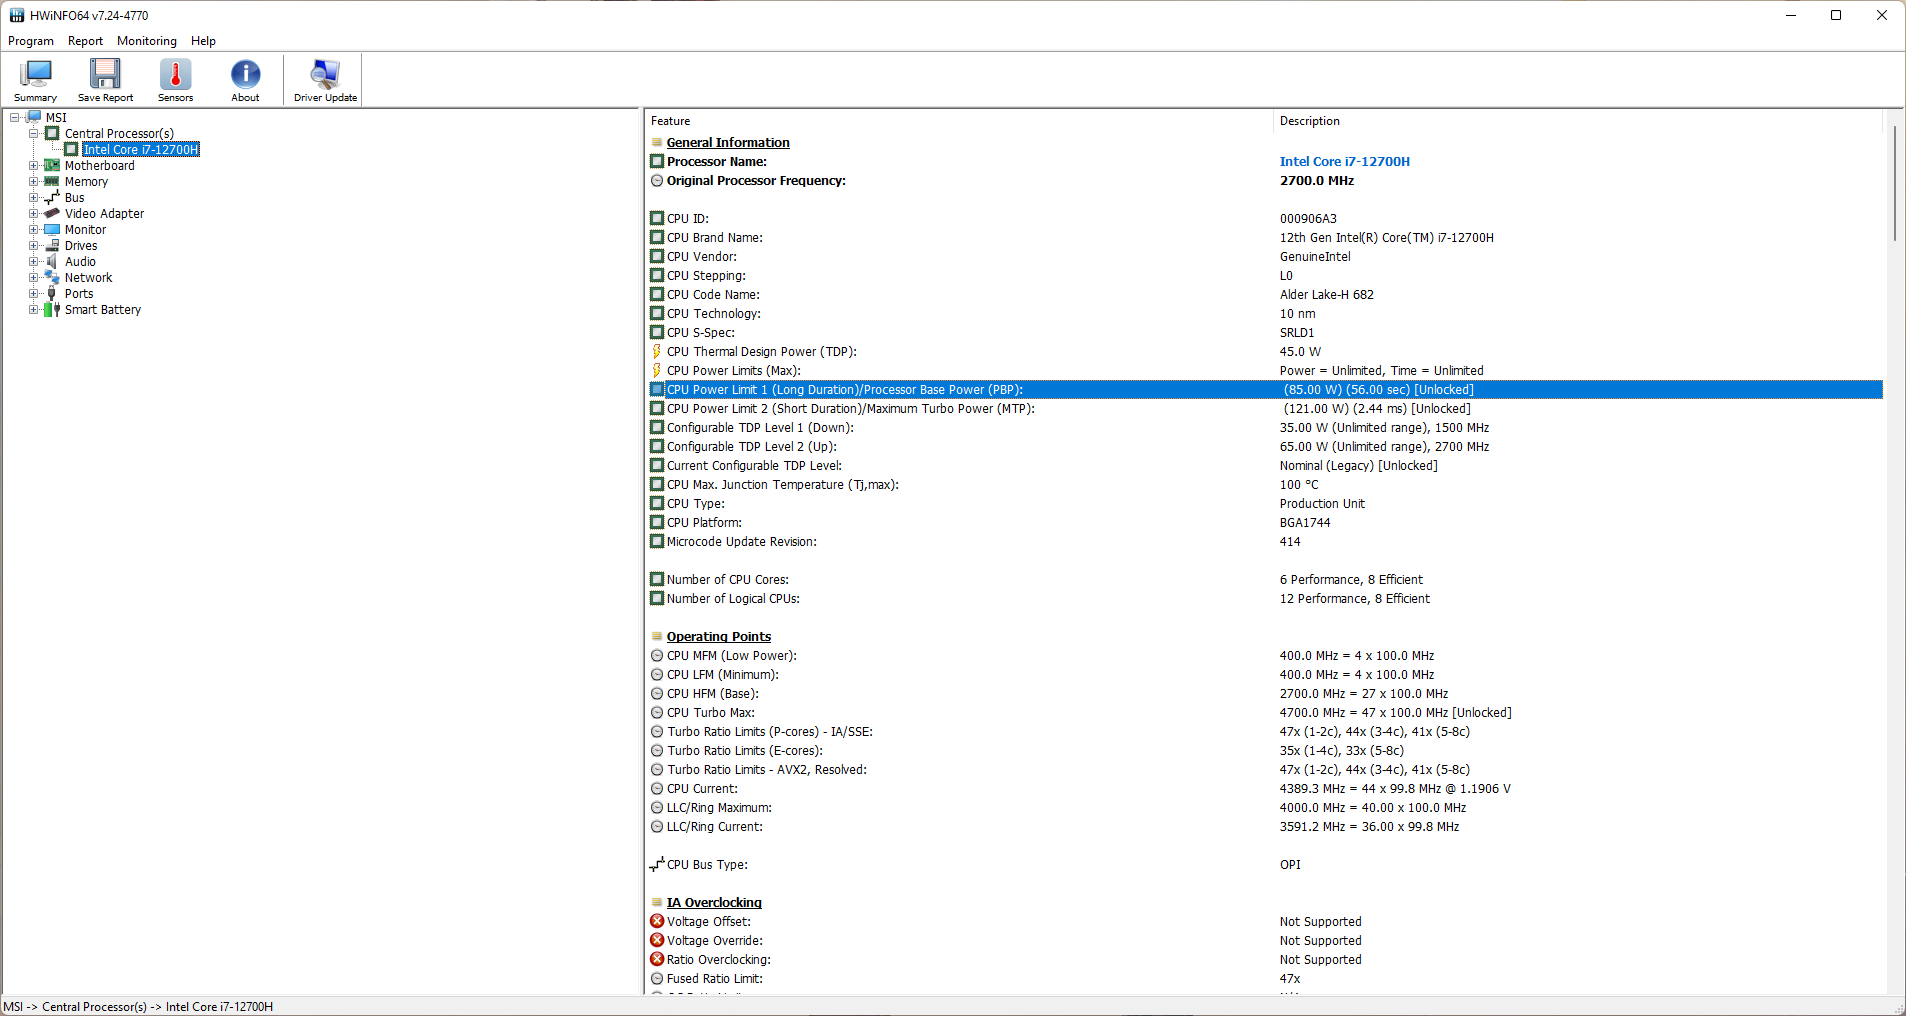Open the Summary toolbar icon
The width and height of the screenshot is (1906, 1016).
(x=36, y=80)
